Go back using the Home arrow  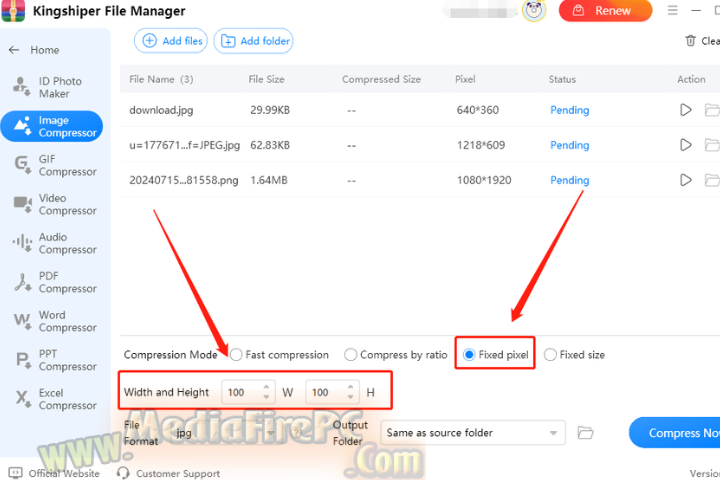click(14, 50)
